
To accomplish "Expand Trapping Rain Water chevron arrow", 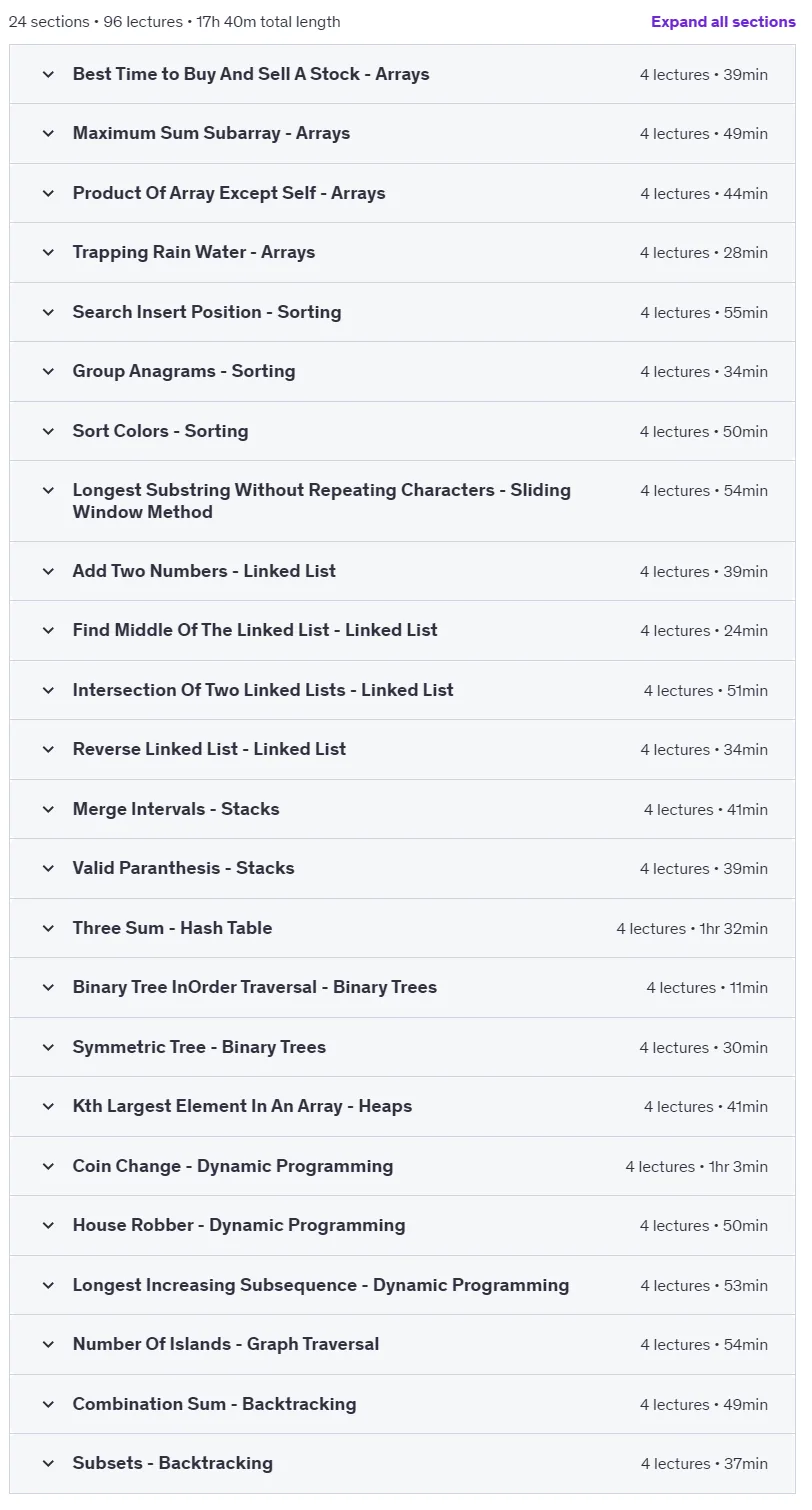I will click(x=48, y=253).
